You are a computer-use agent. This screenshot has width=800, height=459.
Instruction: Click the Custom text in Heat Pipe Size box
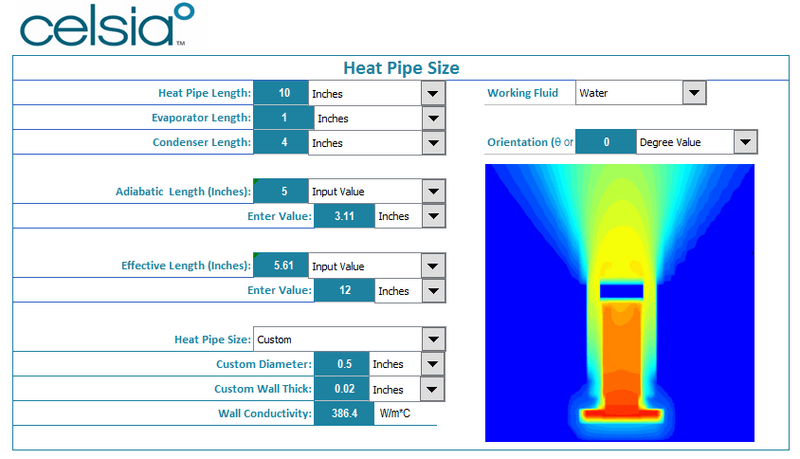coord(274,340)
